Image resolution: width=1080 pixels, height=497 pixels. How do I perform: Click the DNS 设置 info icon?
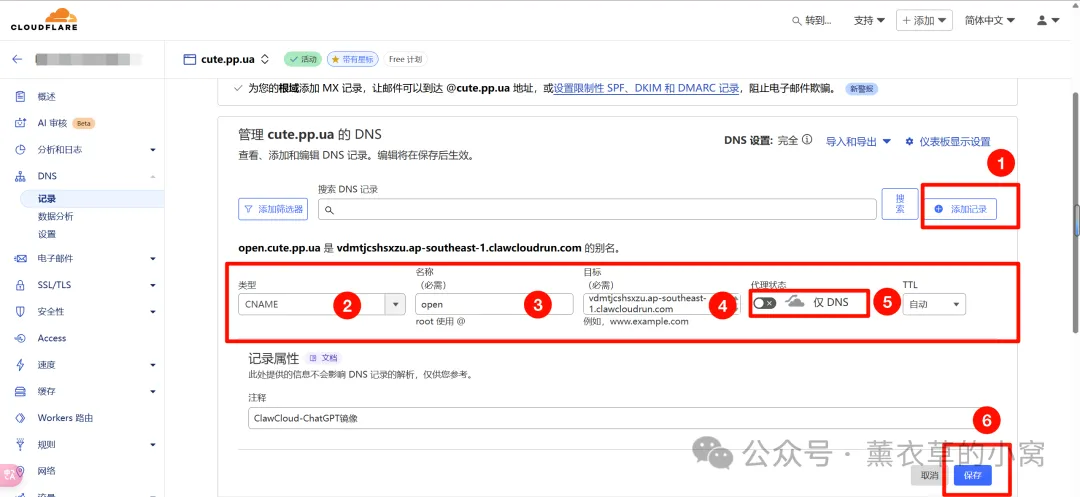(x=808, y=140)
